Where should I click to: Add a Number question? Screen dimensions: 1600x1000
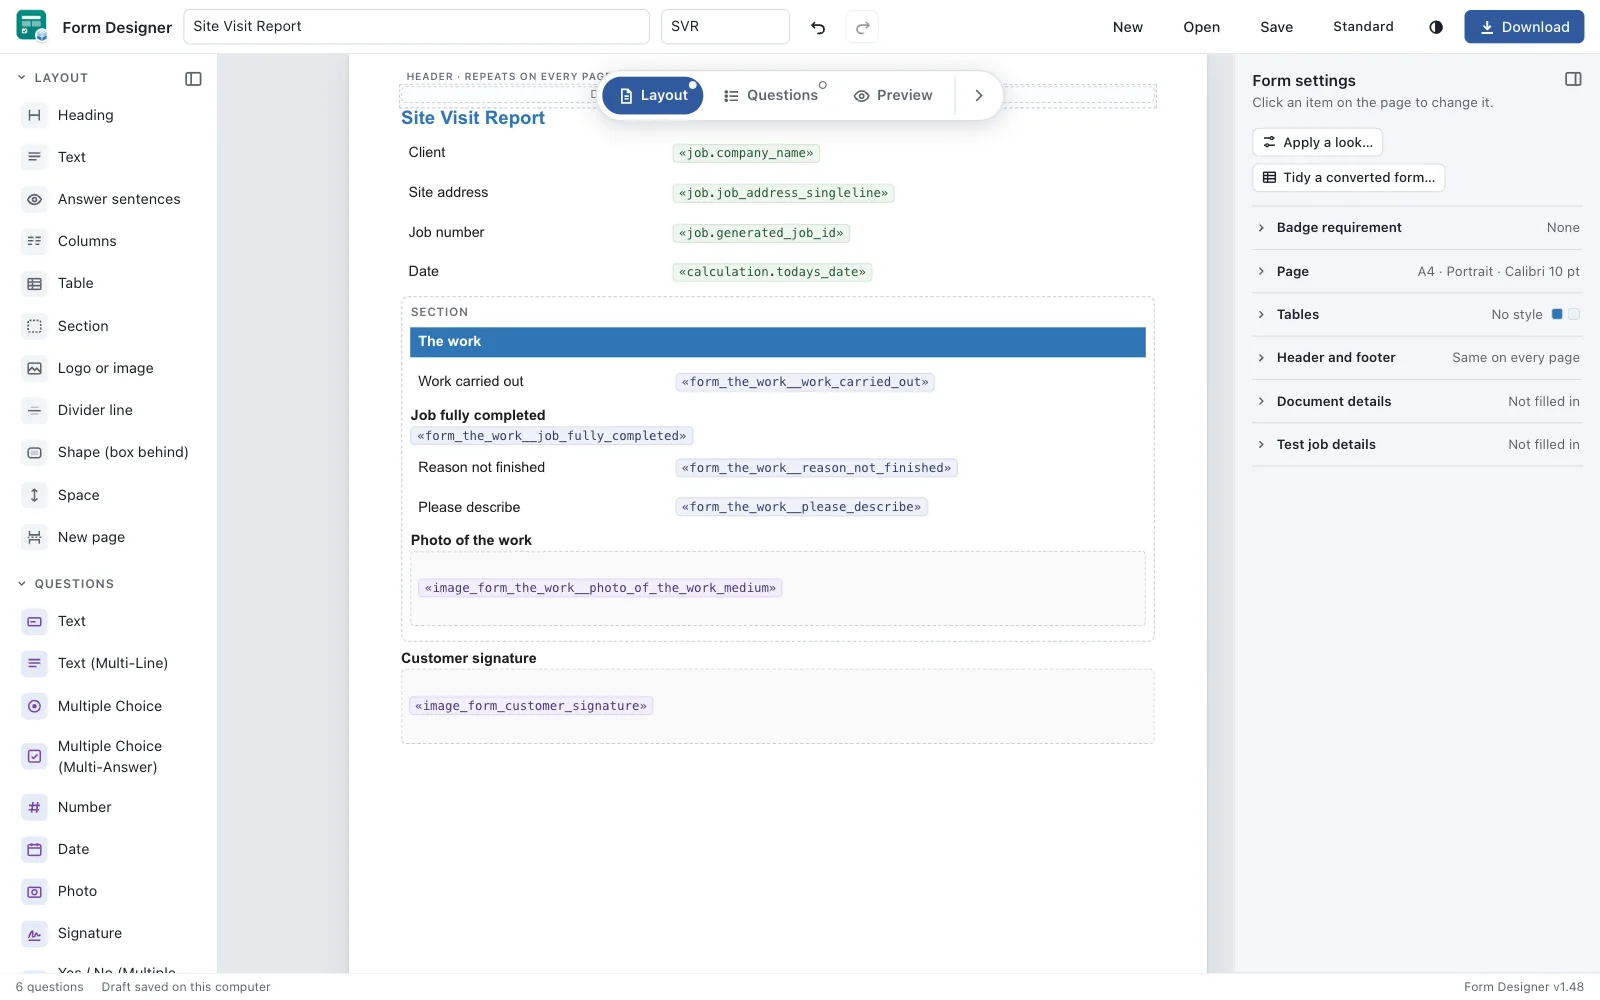(109, 807)
